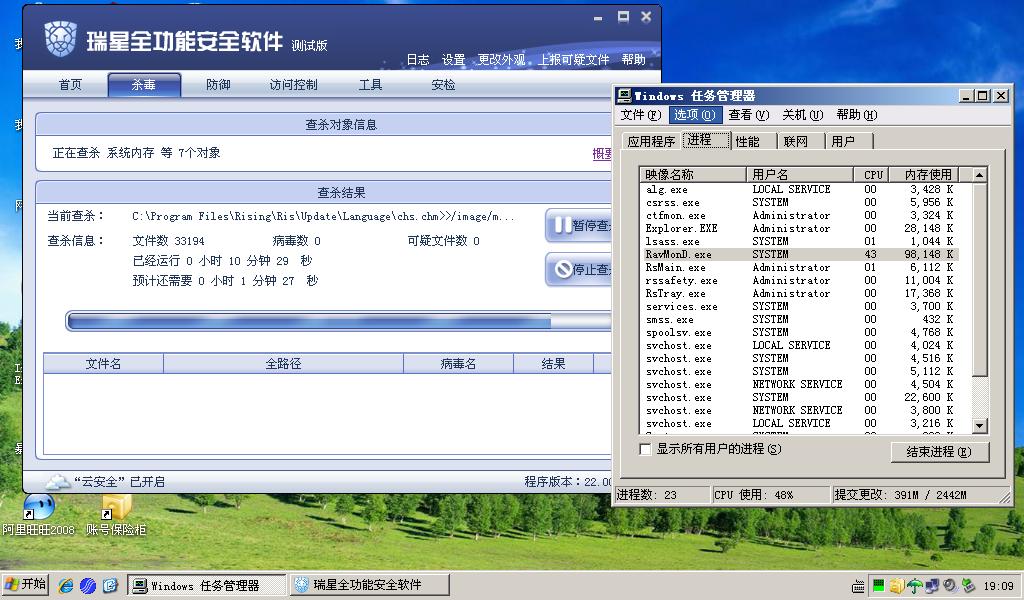Click the process list scroll up arrow
1024x600 pixels.
tap(980, 175)
